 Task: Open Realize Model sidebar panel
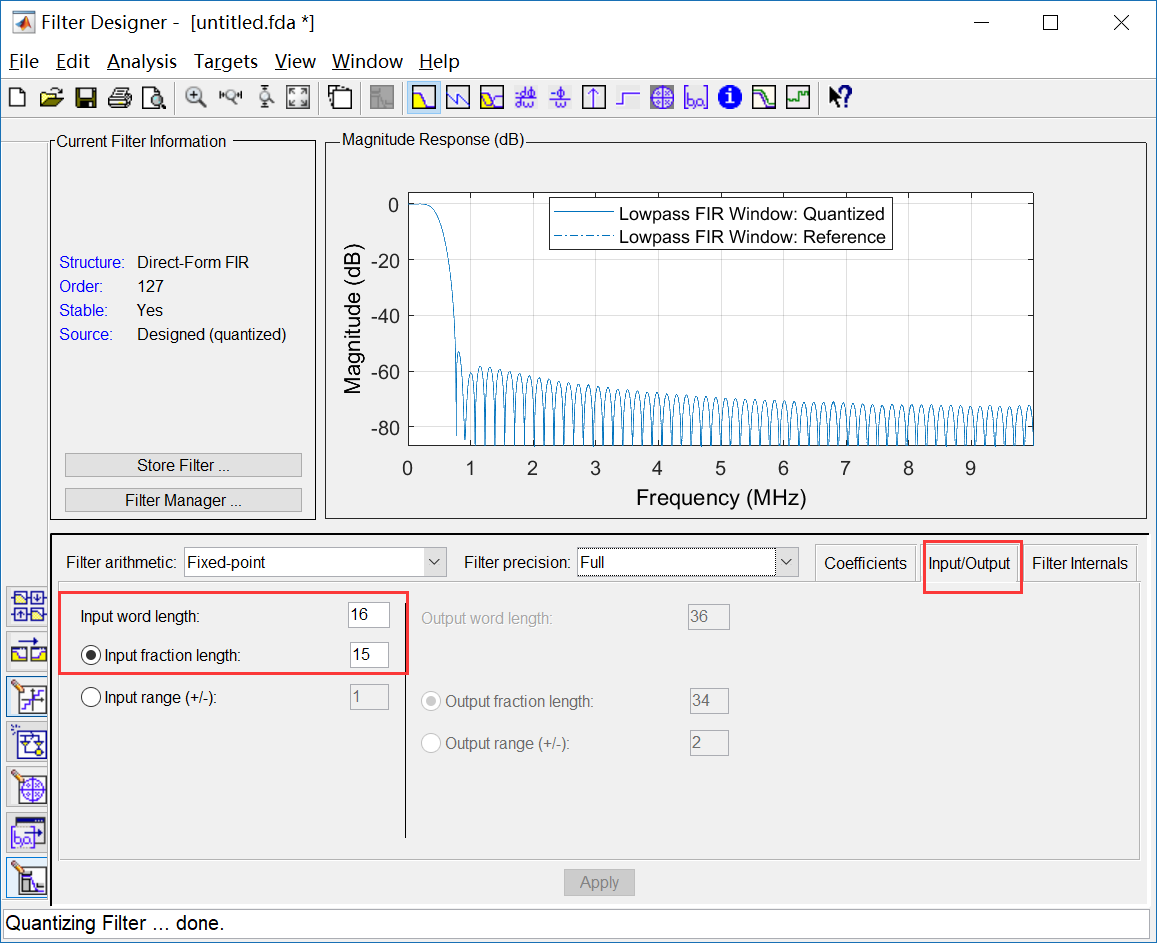(28, 742)
